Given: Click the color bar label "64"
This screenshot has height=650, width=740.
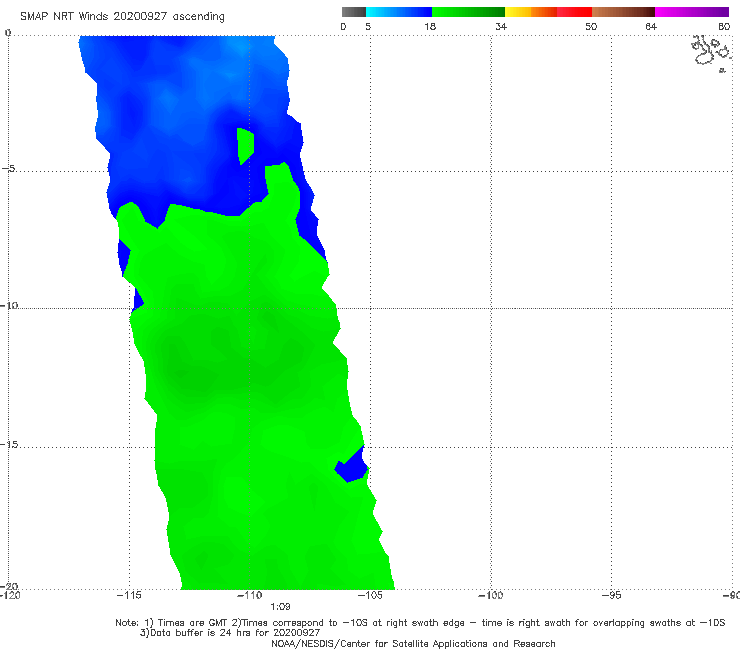Looking at the screenshot, I should pos(651,27).
